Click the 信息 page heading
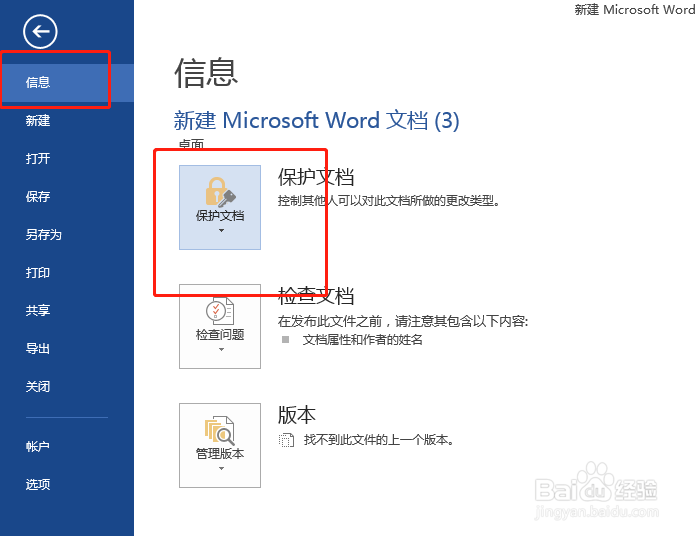Image resolution: width=697 pixels, height=536 pixels. 206,73
